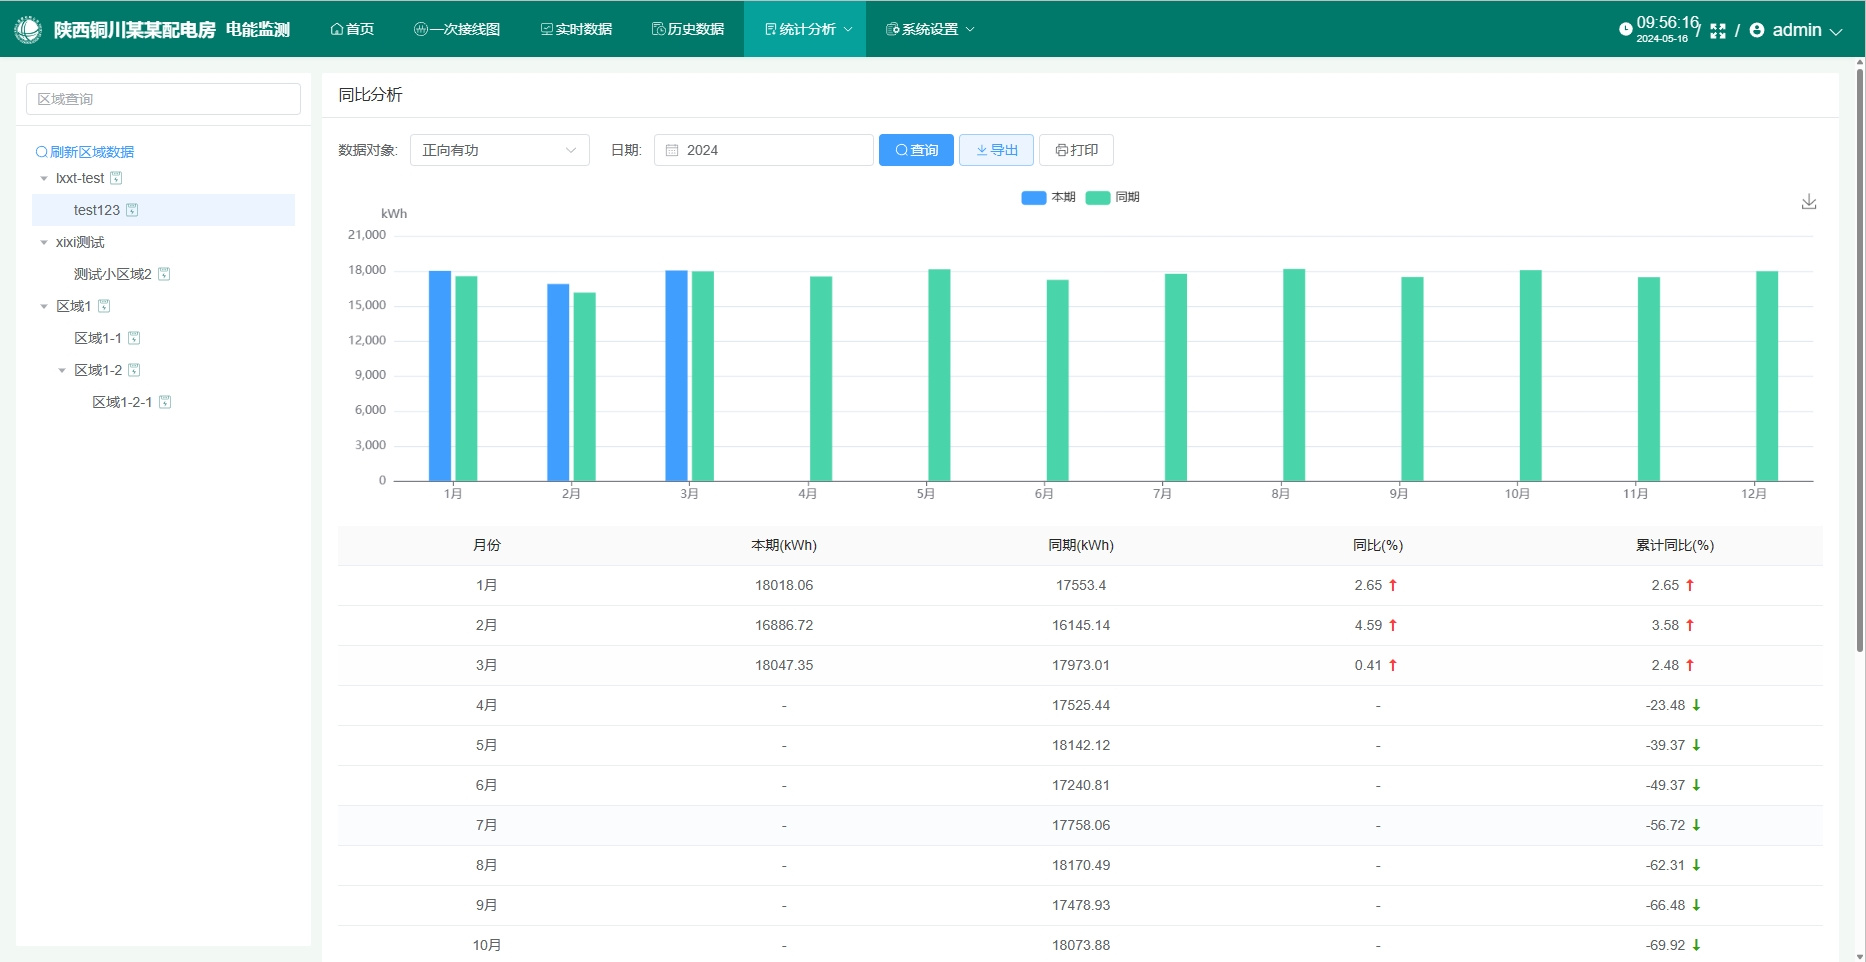Screen dimensions: 1866x962
Task: Collapse the 区域1-2 tree node arrow
Action: tap(62, 370)
